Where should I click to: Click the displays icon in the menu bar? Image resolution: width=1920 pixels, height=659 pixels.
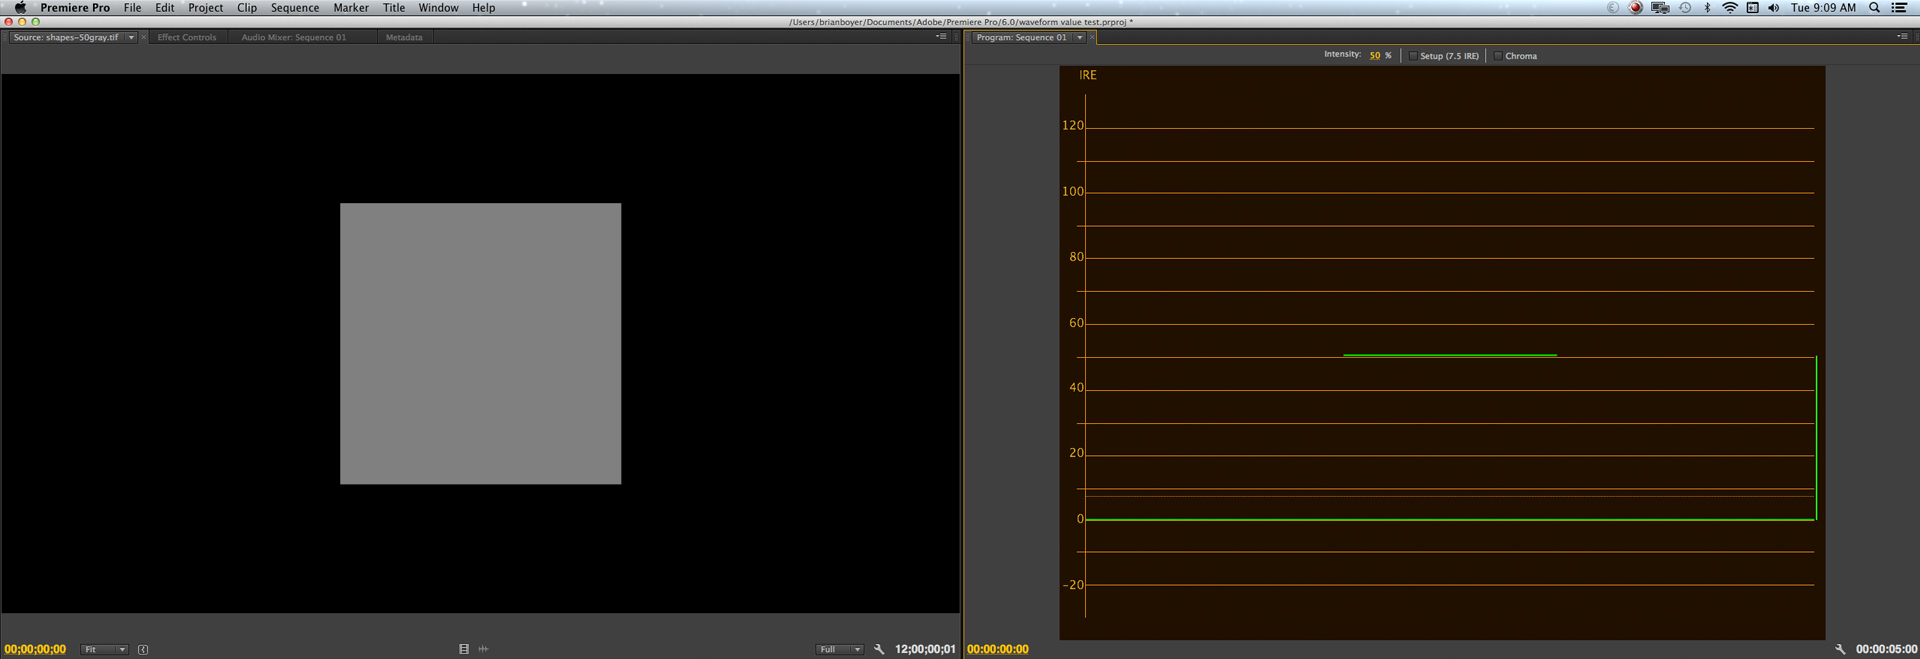pyautogui.click(x=1660, y=8)
